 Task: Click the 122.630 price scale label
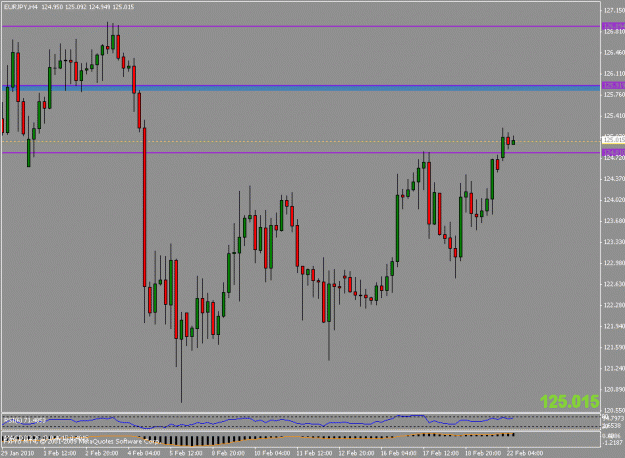614,284
